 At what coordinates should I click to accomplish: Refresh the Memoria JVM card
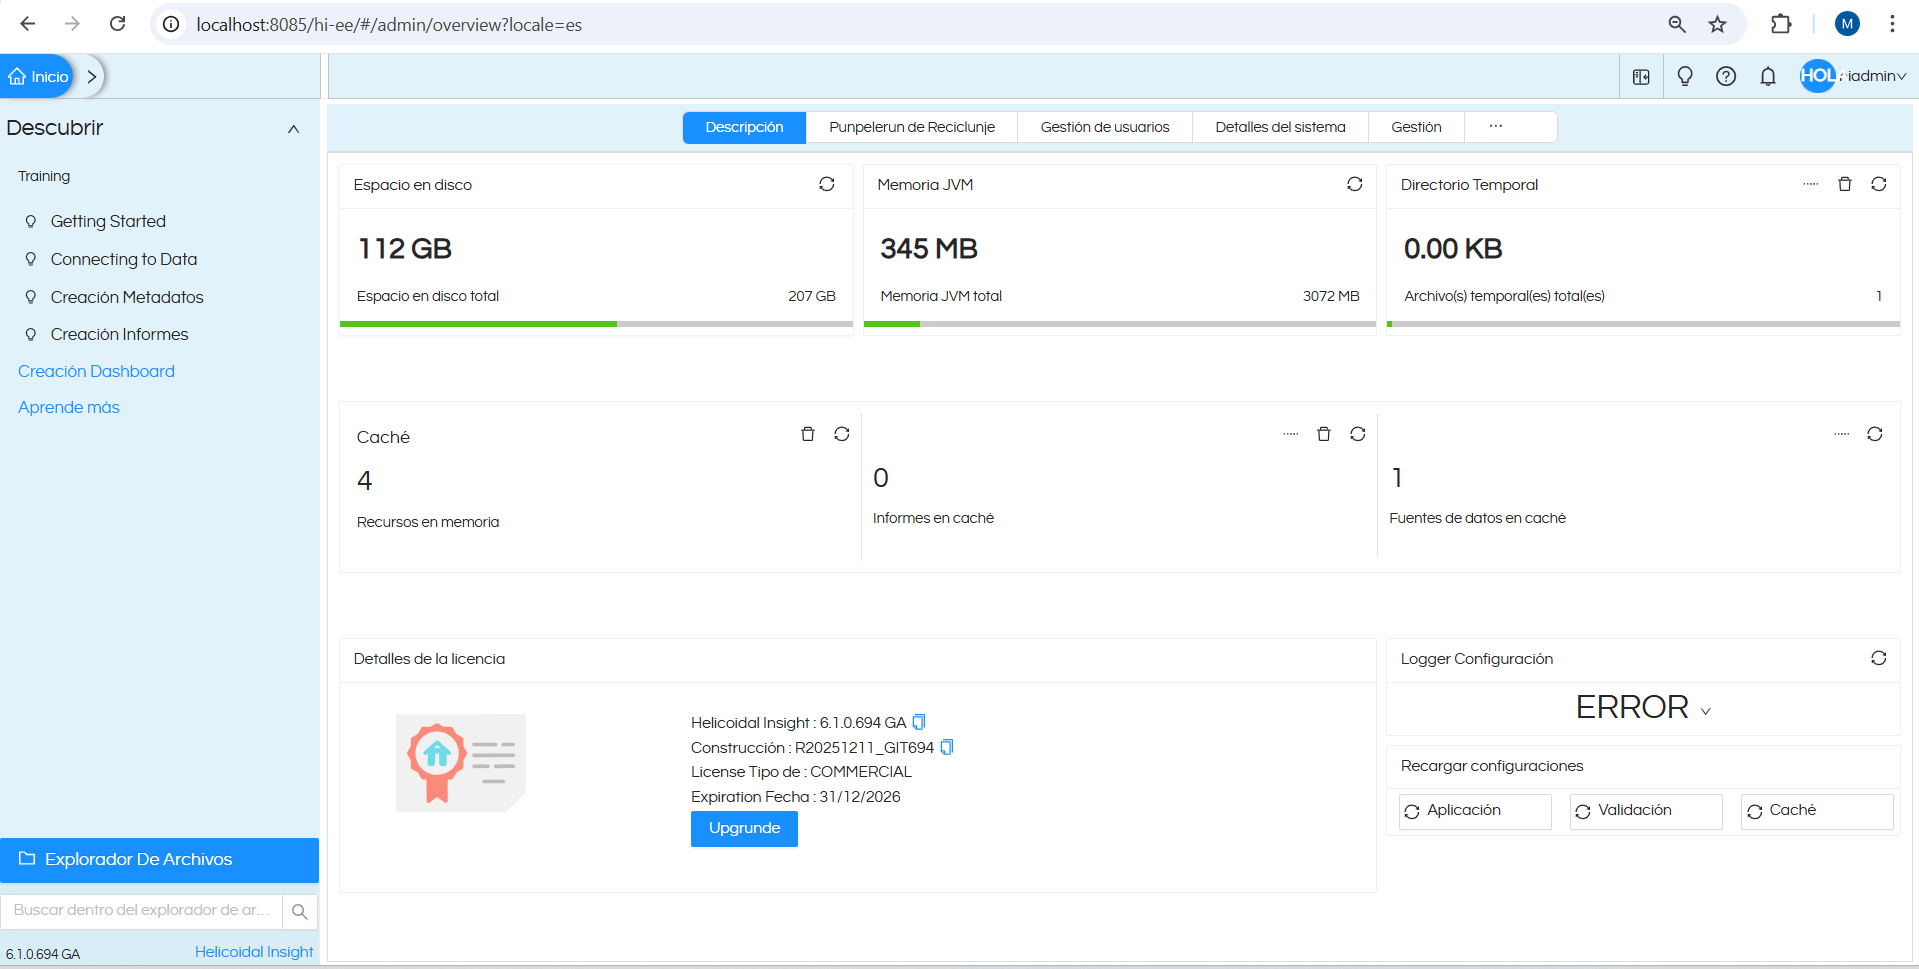click(1354, 184)
